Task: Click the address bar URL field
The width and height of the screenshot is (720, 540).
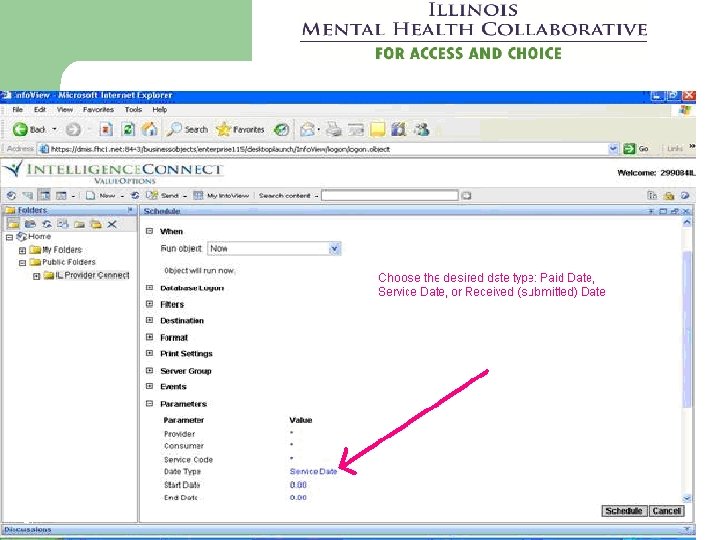Action: tap(323, 149)
